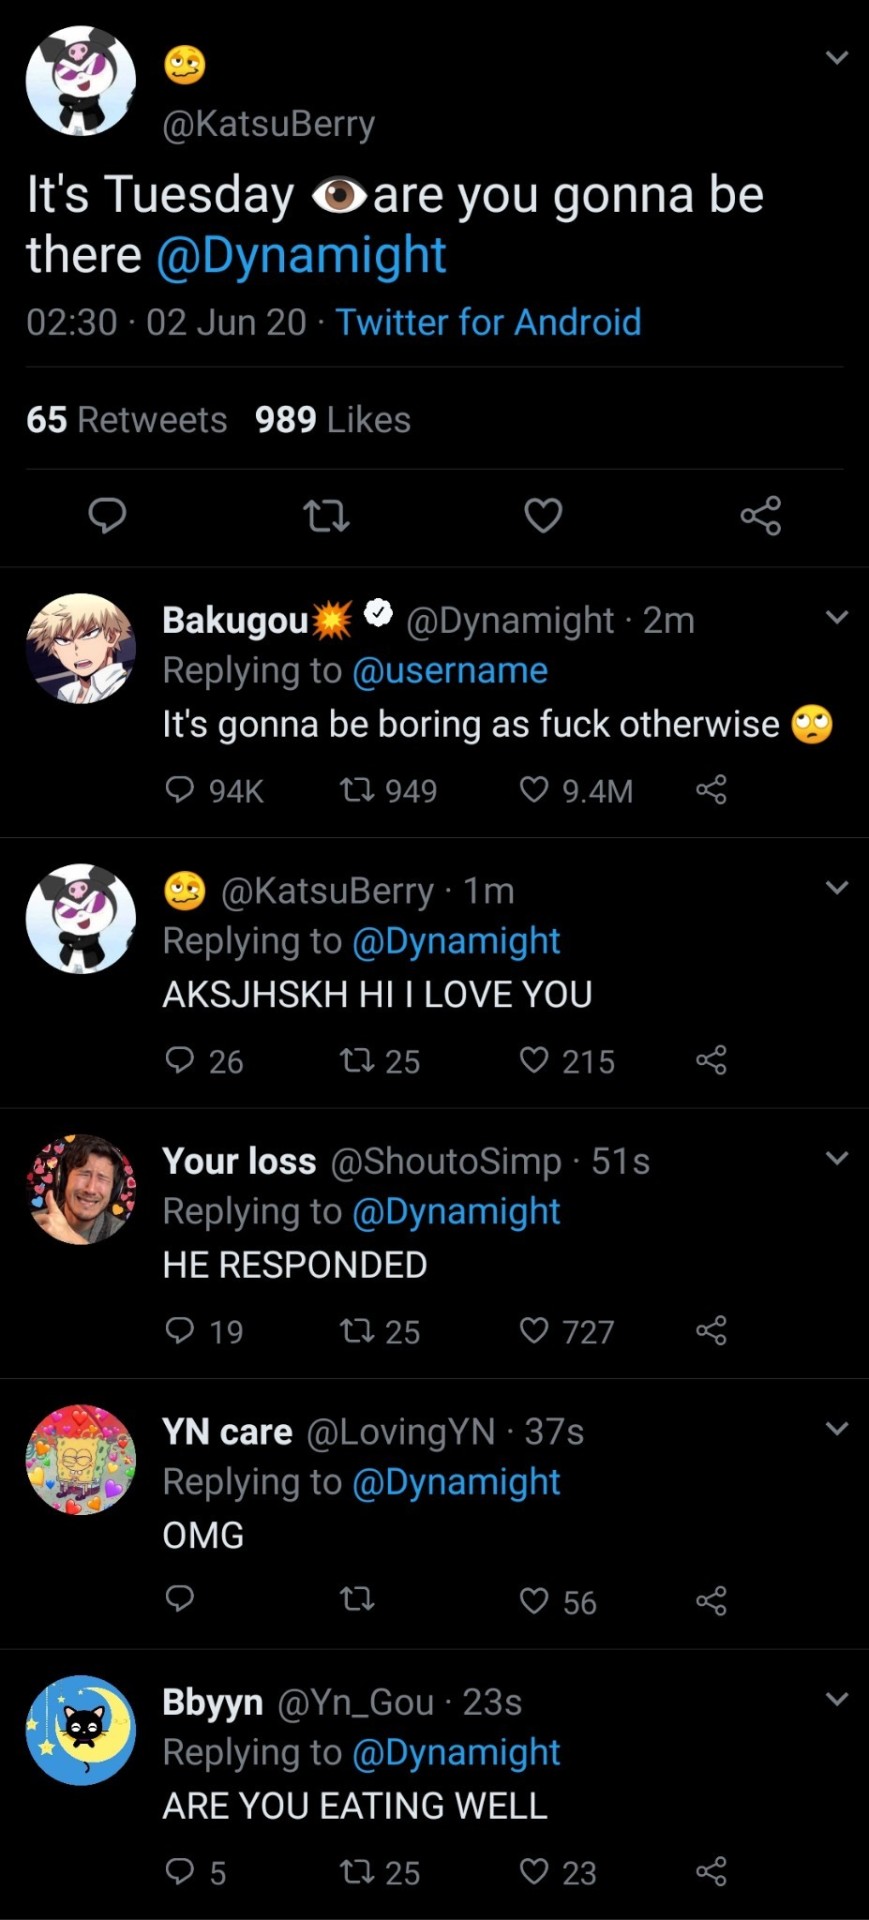The height and width of the screenshot is (1920, 869).
Task: Open Bakugou's profile picture
Action: pos(80,648)
